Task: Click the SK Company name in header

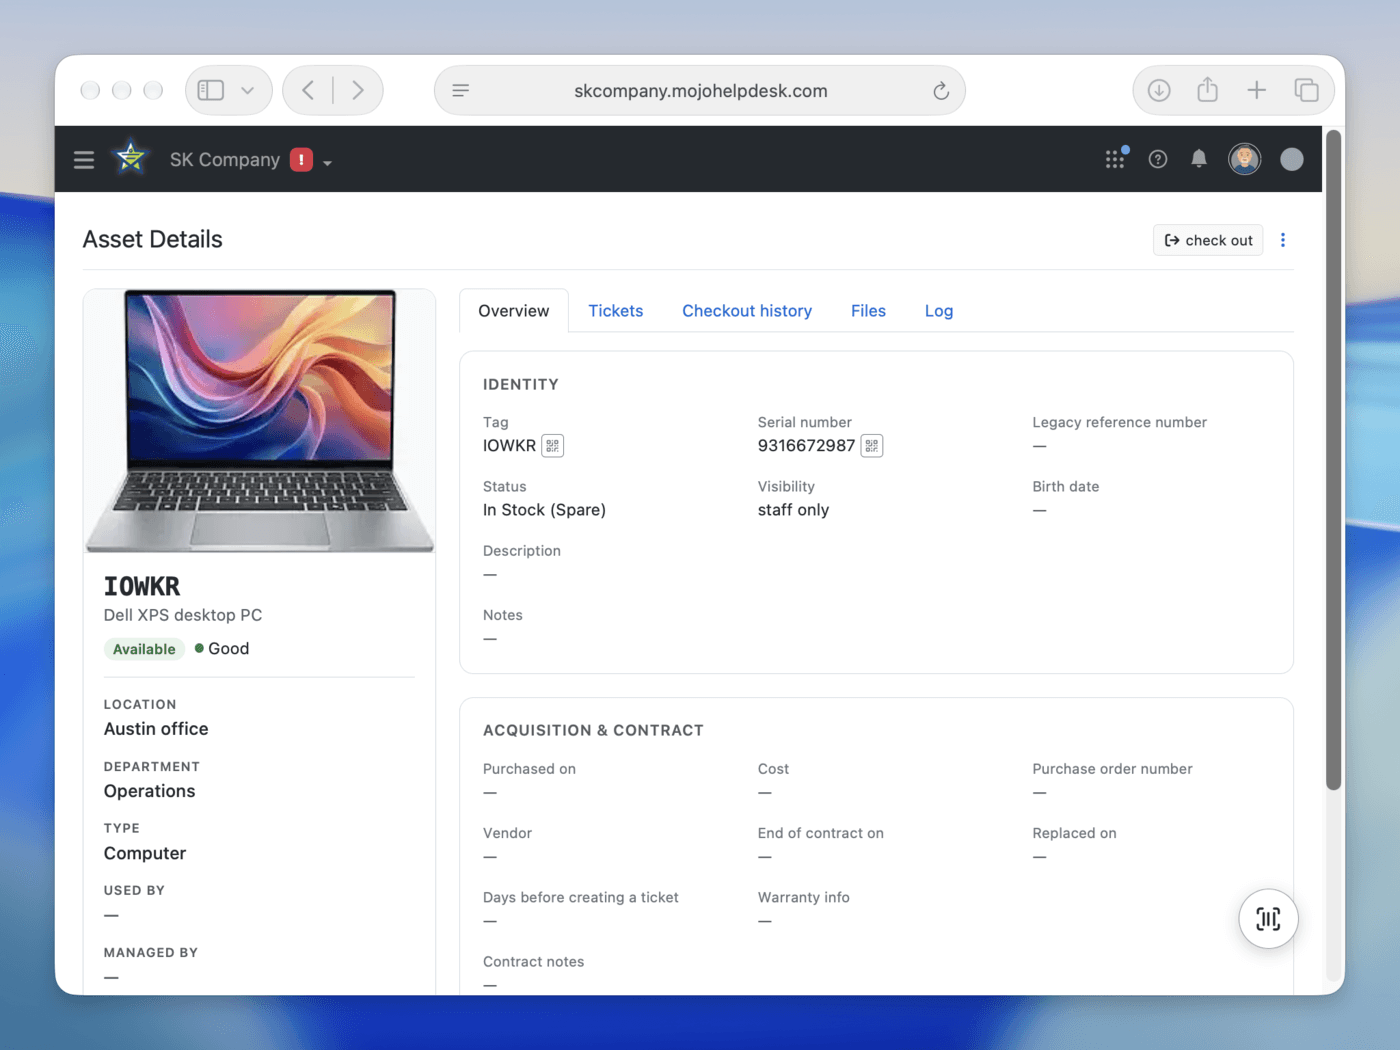Action: [225, 160]
